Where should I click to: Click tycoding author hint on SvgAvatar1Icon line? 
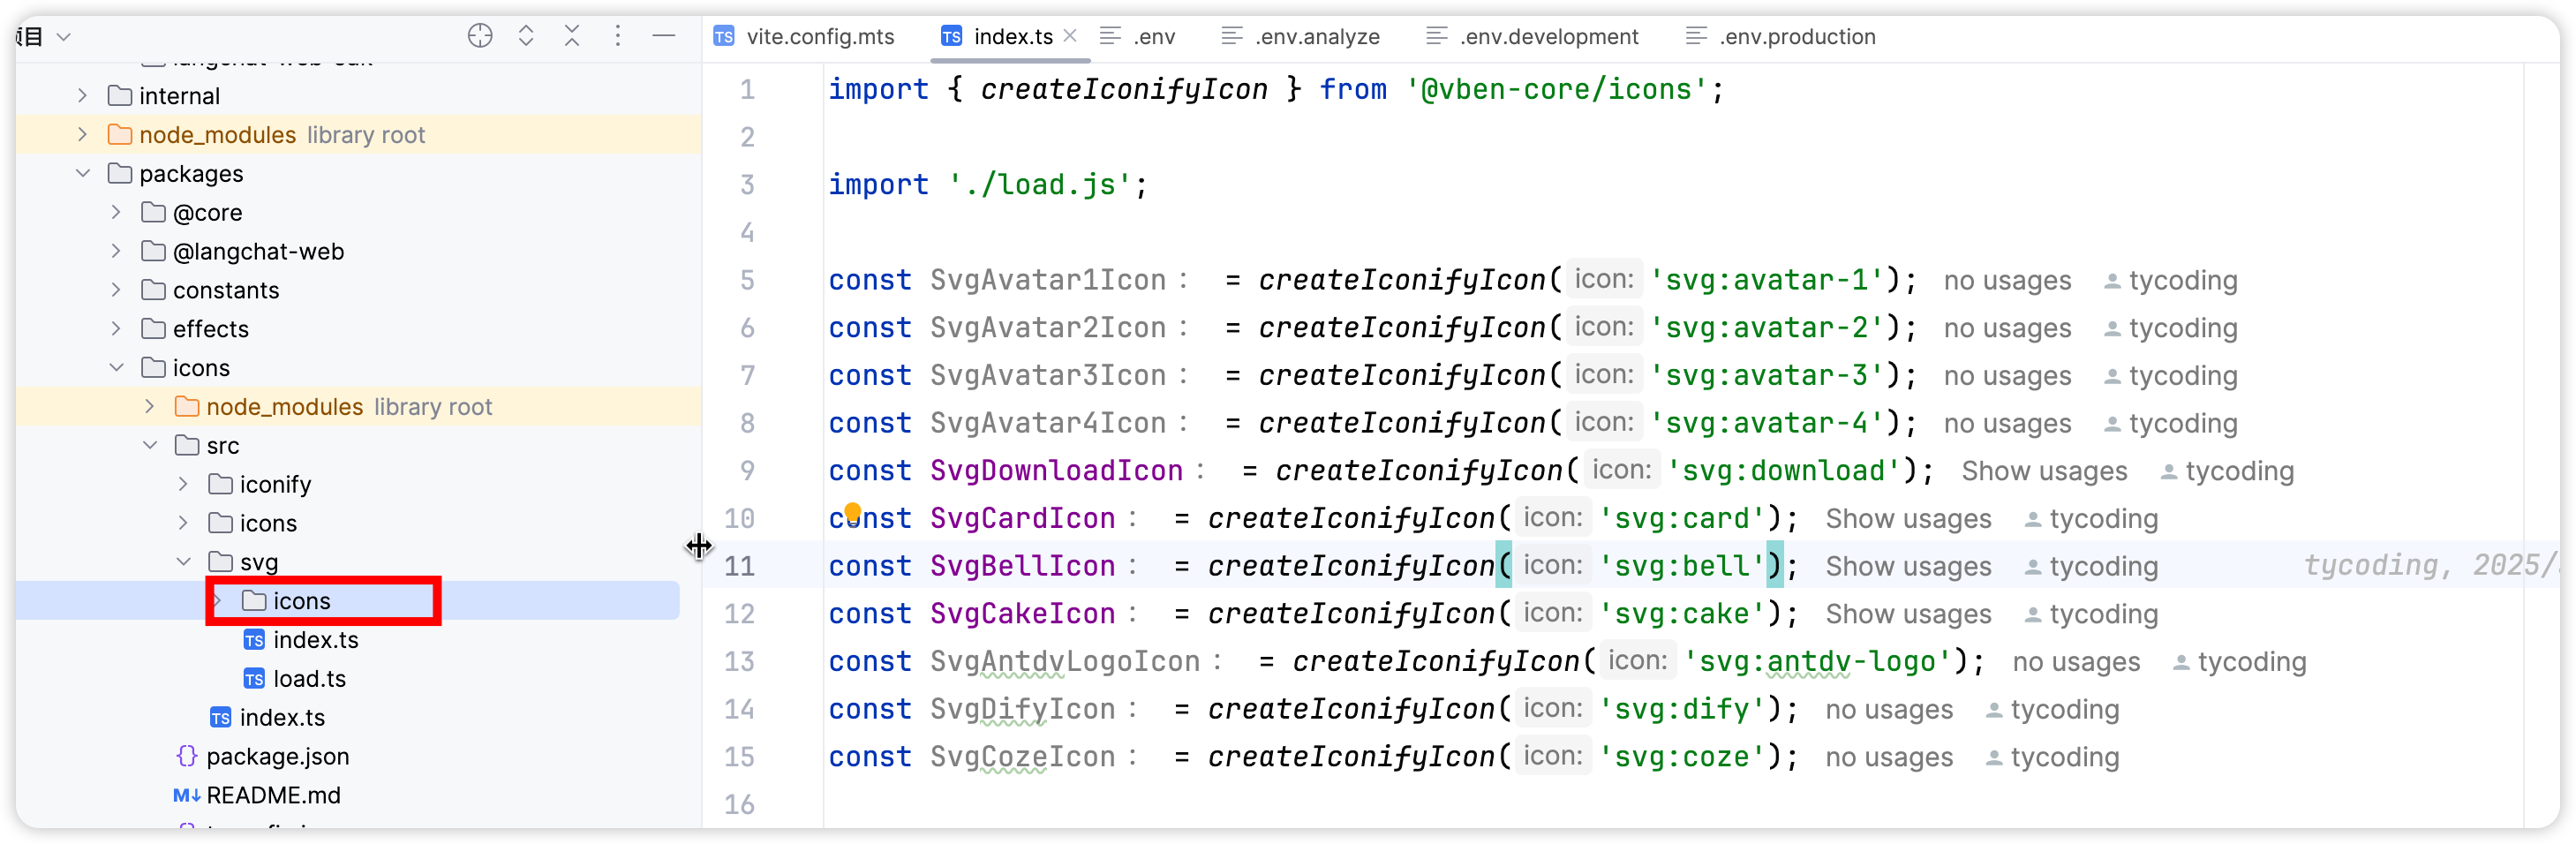coord(2181,281)
